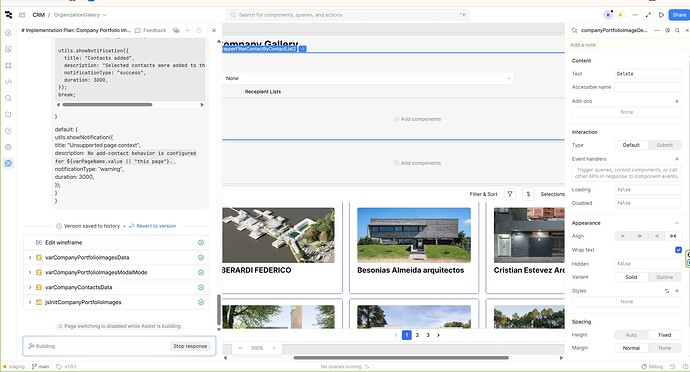
Task: Click the filter funnel icon
Action: click(x=510, y=194)
